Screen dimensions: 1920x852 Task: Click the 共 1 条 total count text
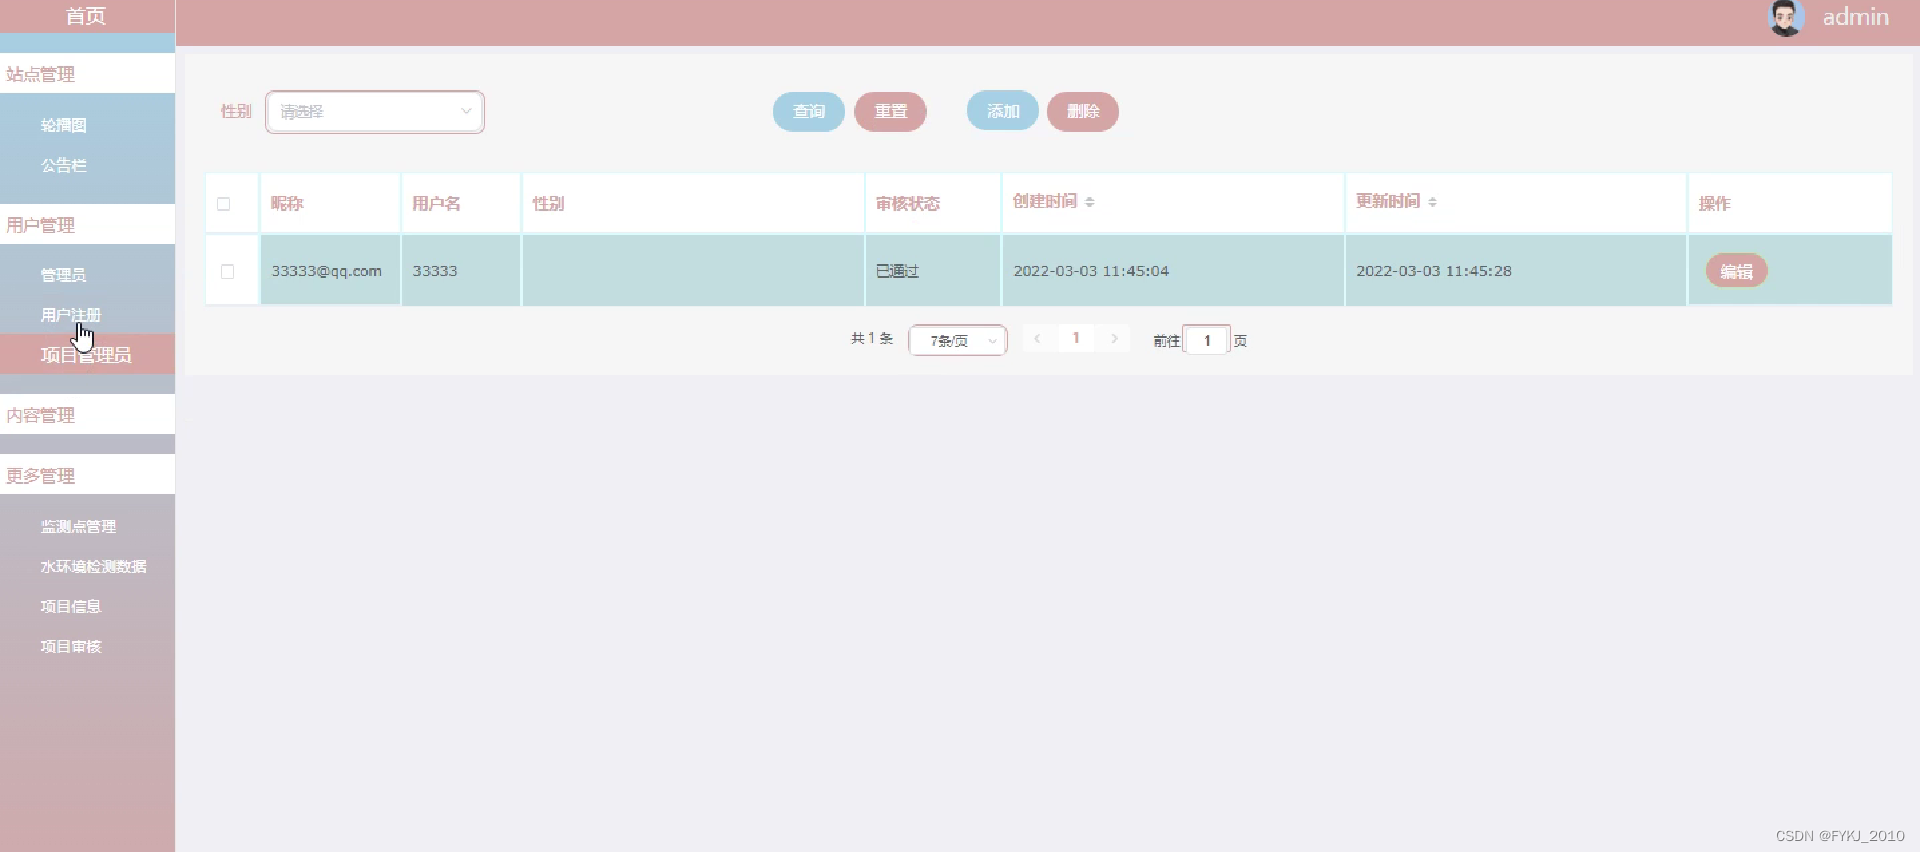(872, 339)
